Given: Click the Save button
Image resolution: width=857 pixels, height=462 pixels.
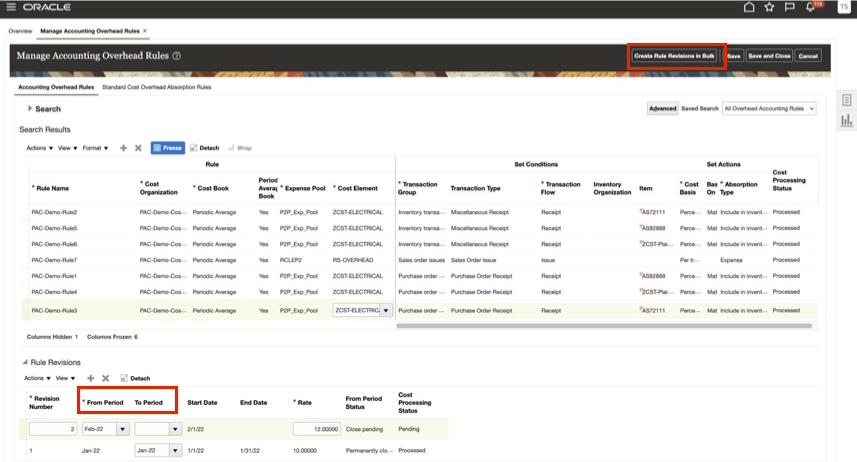Looking at the screenshot, I should [733, 56].
